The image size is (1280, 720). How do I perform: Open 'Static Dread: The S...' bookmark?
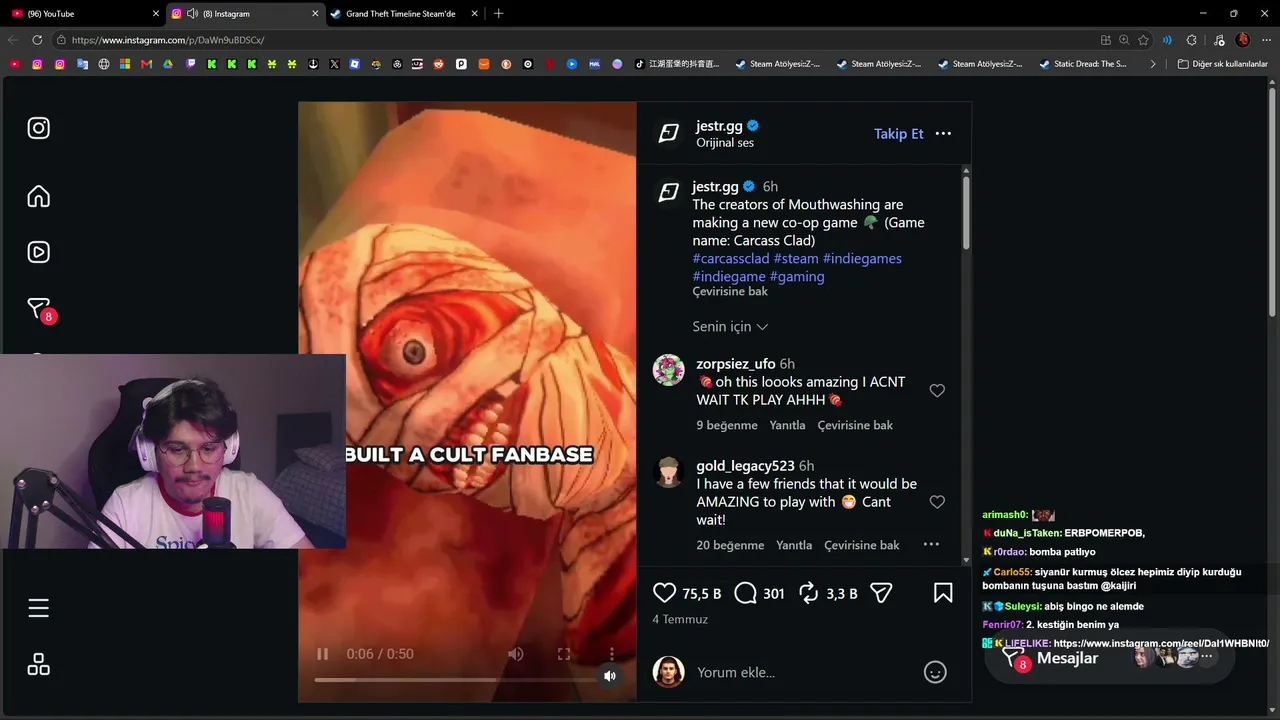(x=1084, y=64)
